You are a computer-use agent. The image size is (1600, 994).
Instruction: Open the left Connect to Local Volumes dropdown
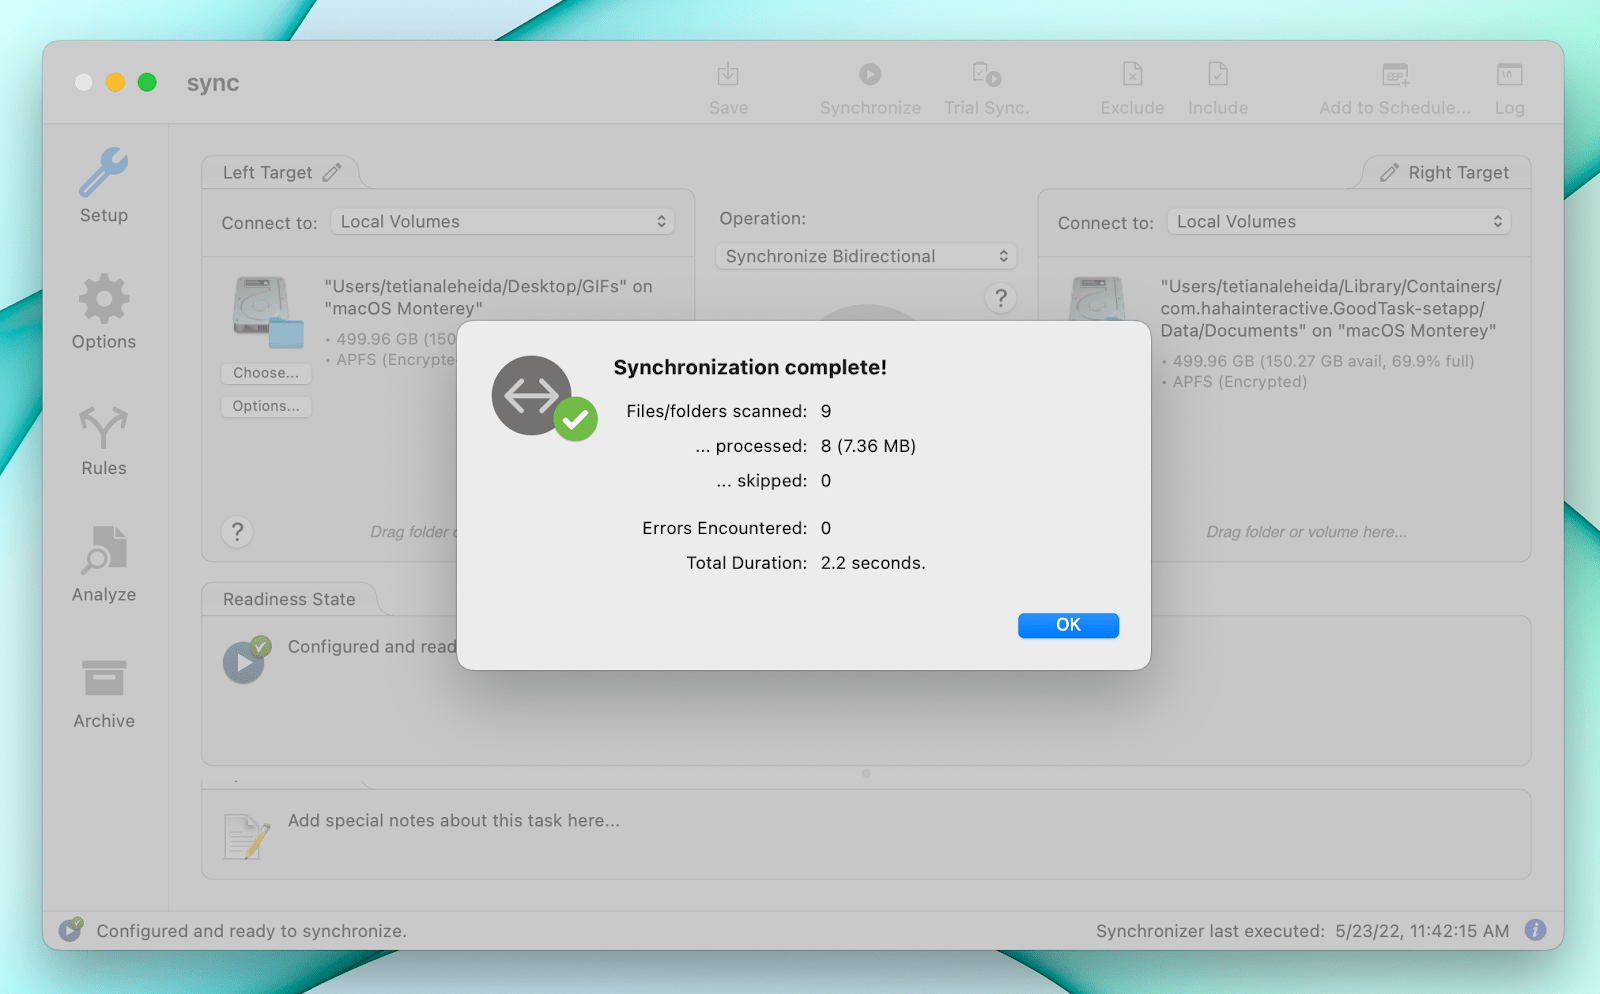pyautogui.click(x=502, y=221)
